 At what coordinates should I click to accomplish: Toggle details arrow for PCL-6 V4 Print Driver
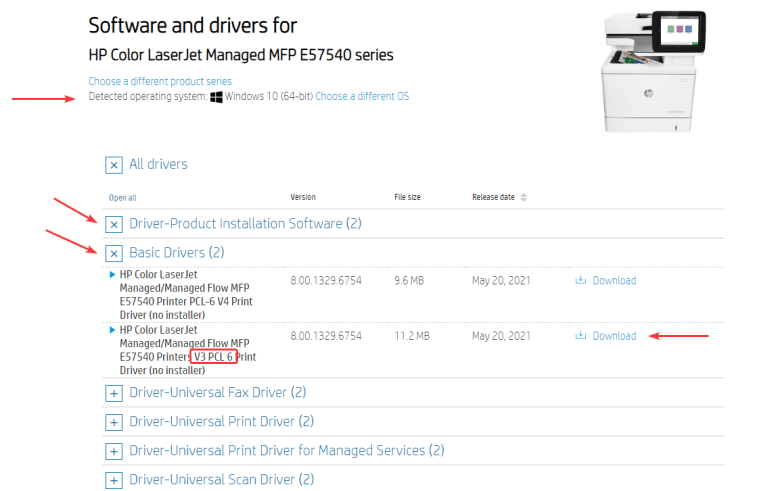112,273
